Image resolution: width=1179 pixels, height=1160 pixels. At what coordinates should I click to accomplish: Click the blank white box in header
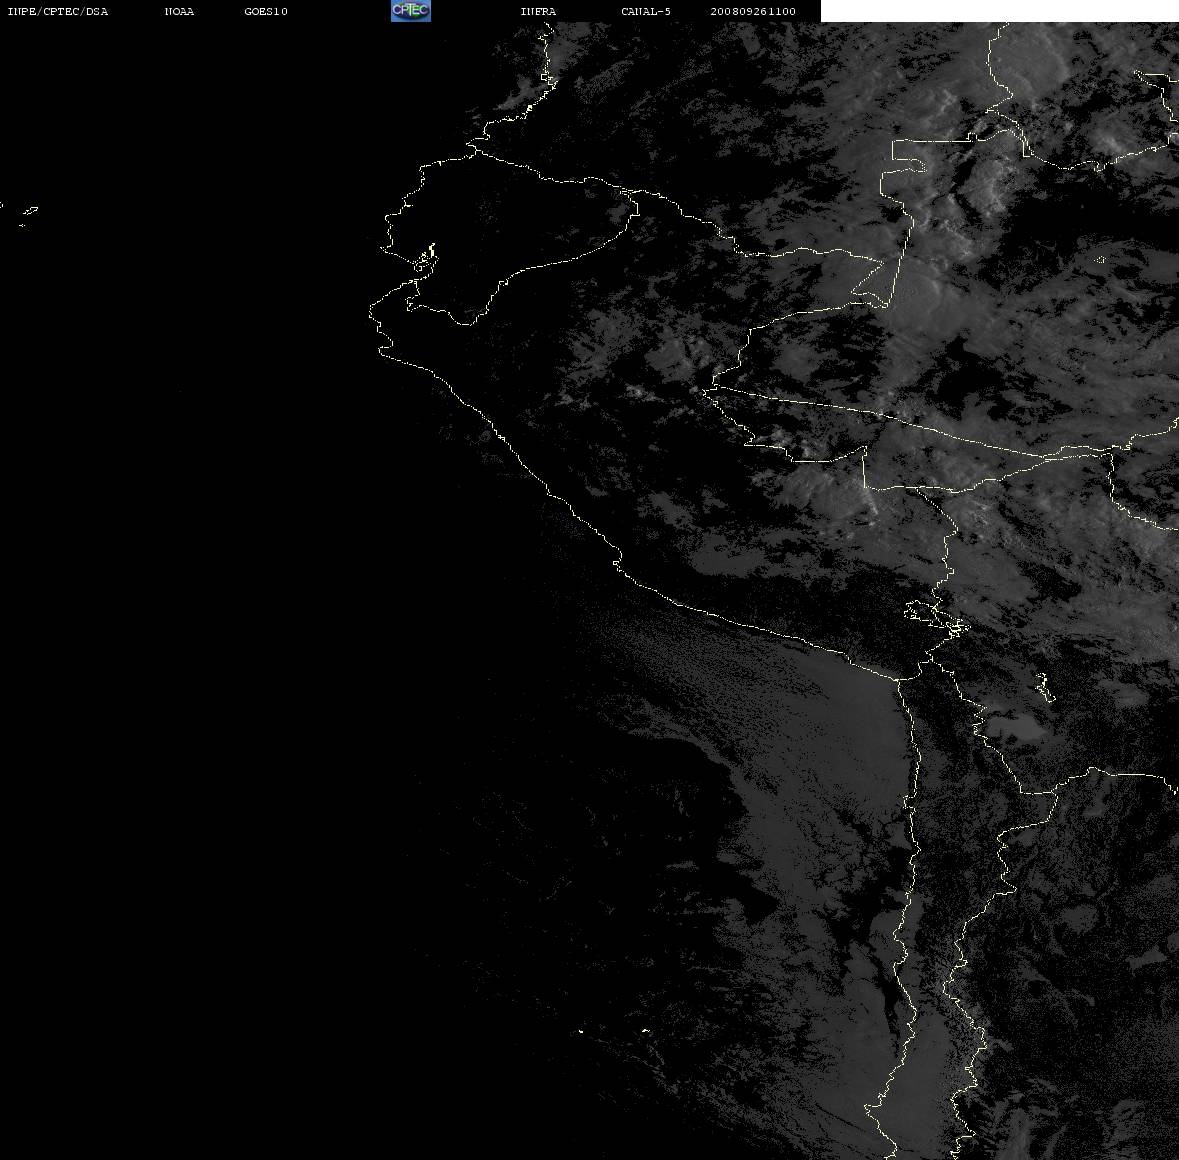[x=999, y=11]
